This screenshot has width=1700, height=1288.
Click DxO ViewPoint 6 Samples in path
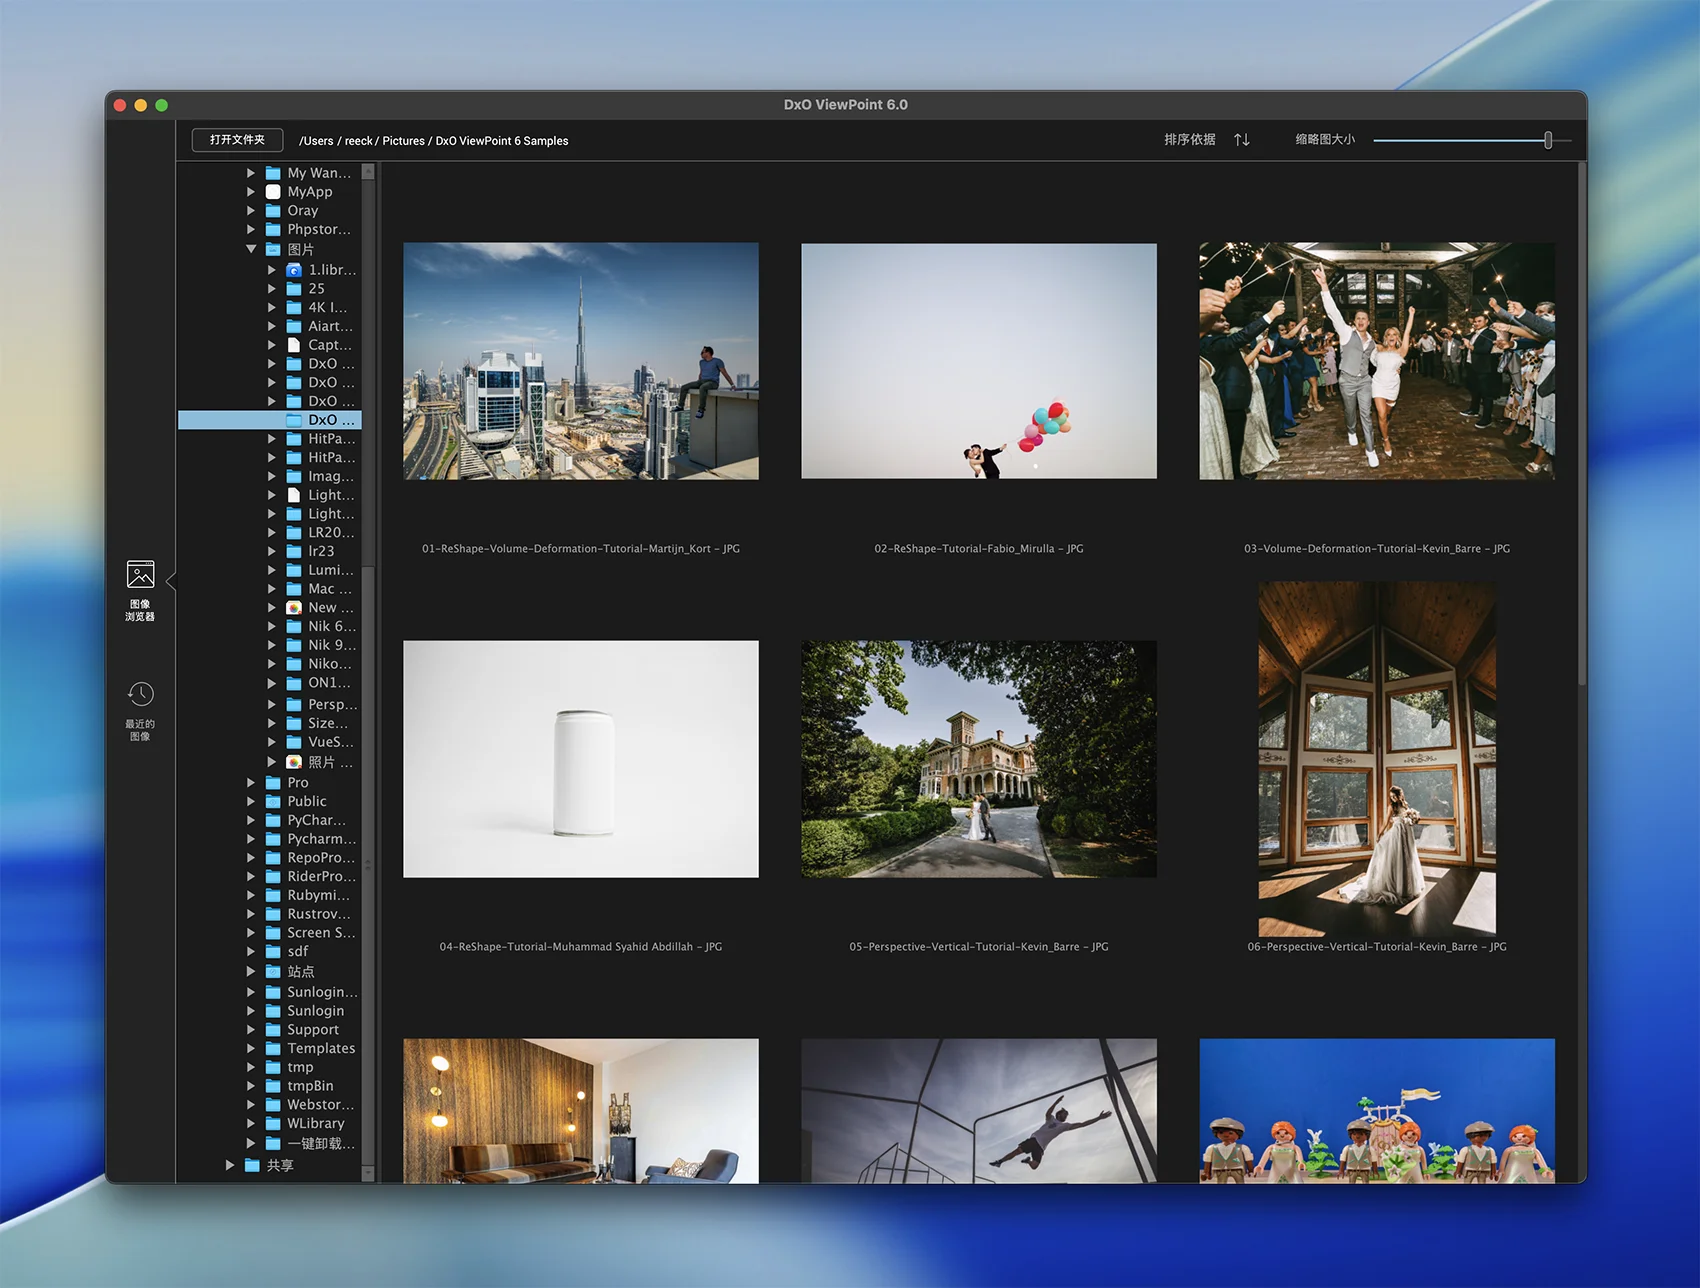tap(502, 141)
